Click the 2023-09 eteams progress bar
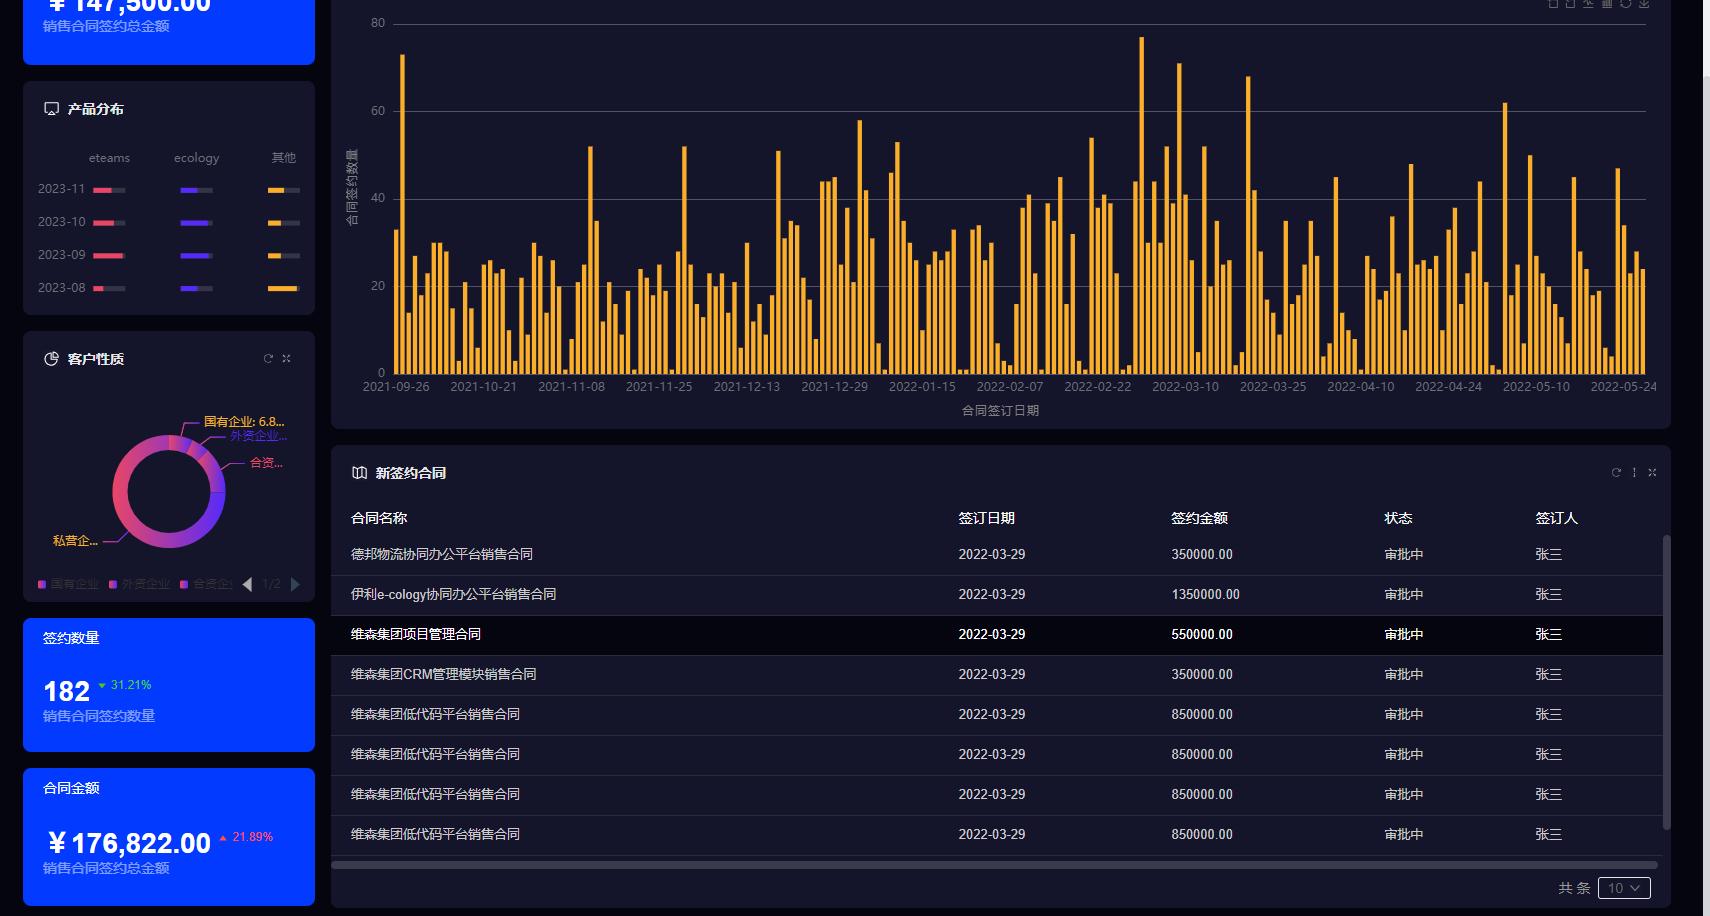This screenshot has width=1710, height=916. pyautogui.click(x=109, y=256)
